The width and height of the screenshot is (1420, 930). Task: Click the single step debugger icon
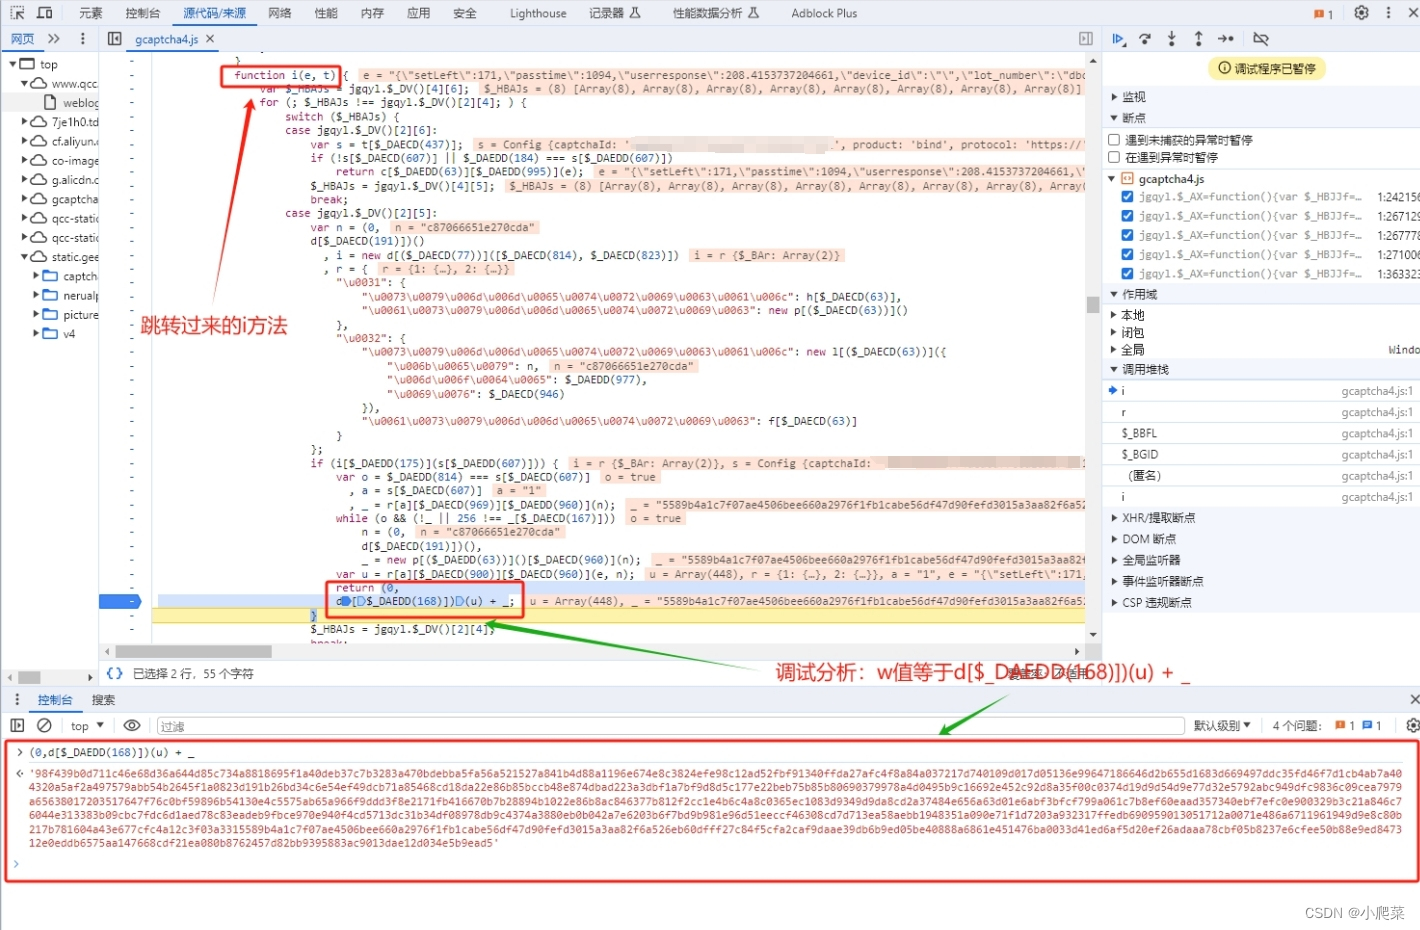pyautogui.click(x=1226, y=39)
